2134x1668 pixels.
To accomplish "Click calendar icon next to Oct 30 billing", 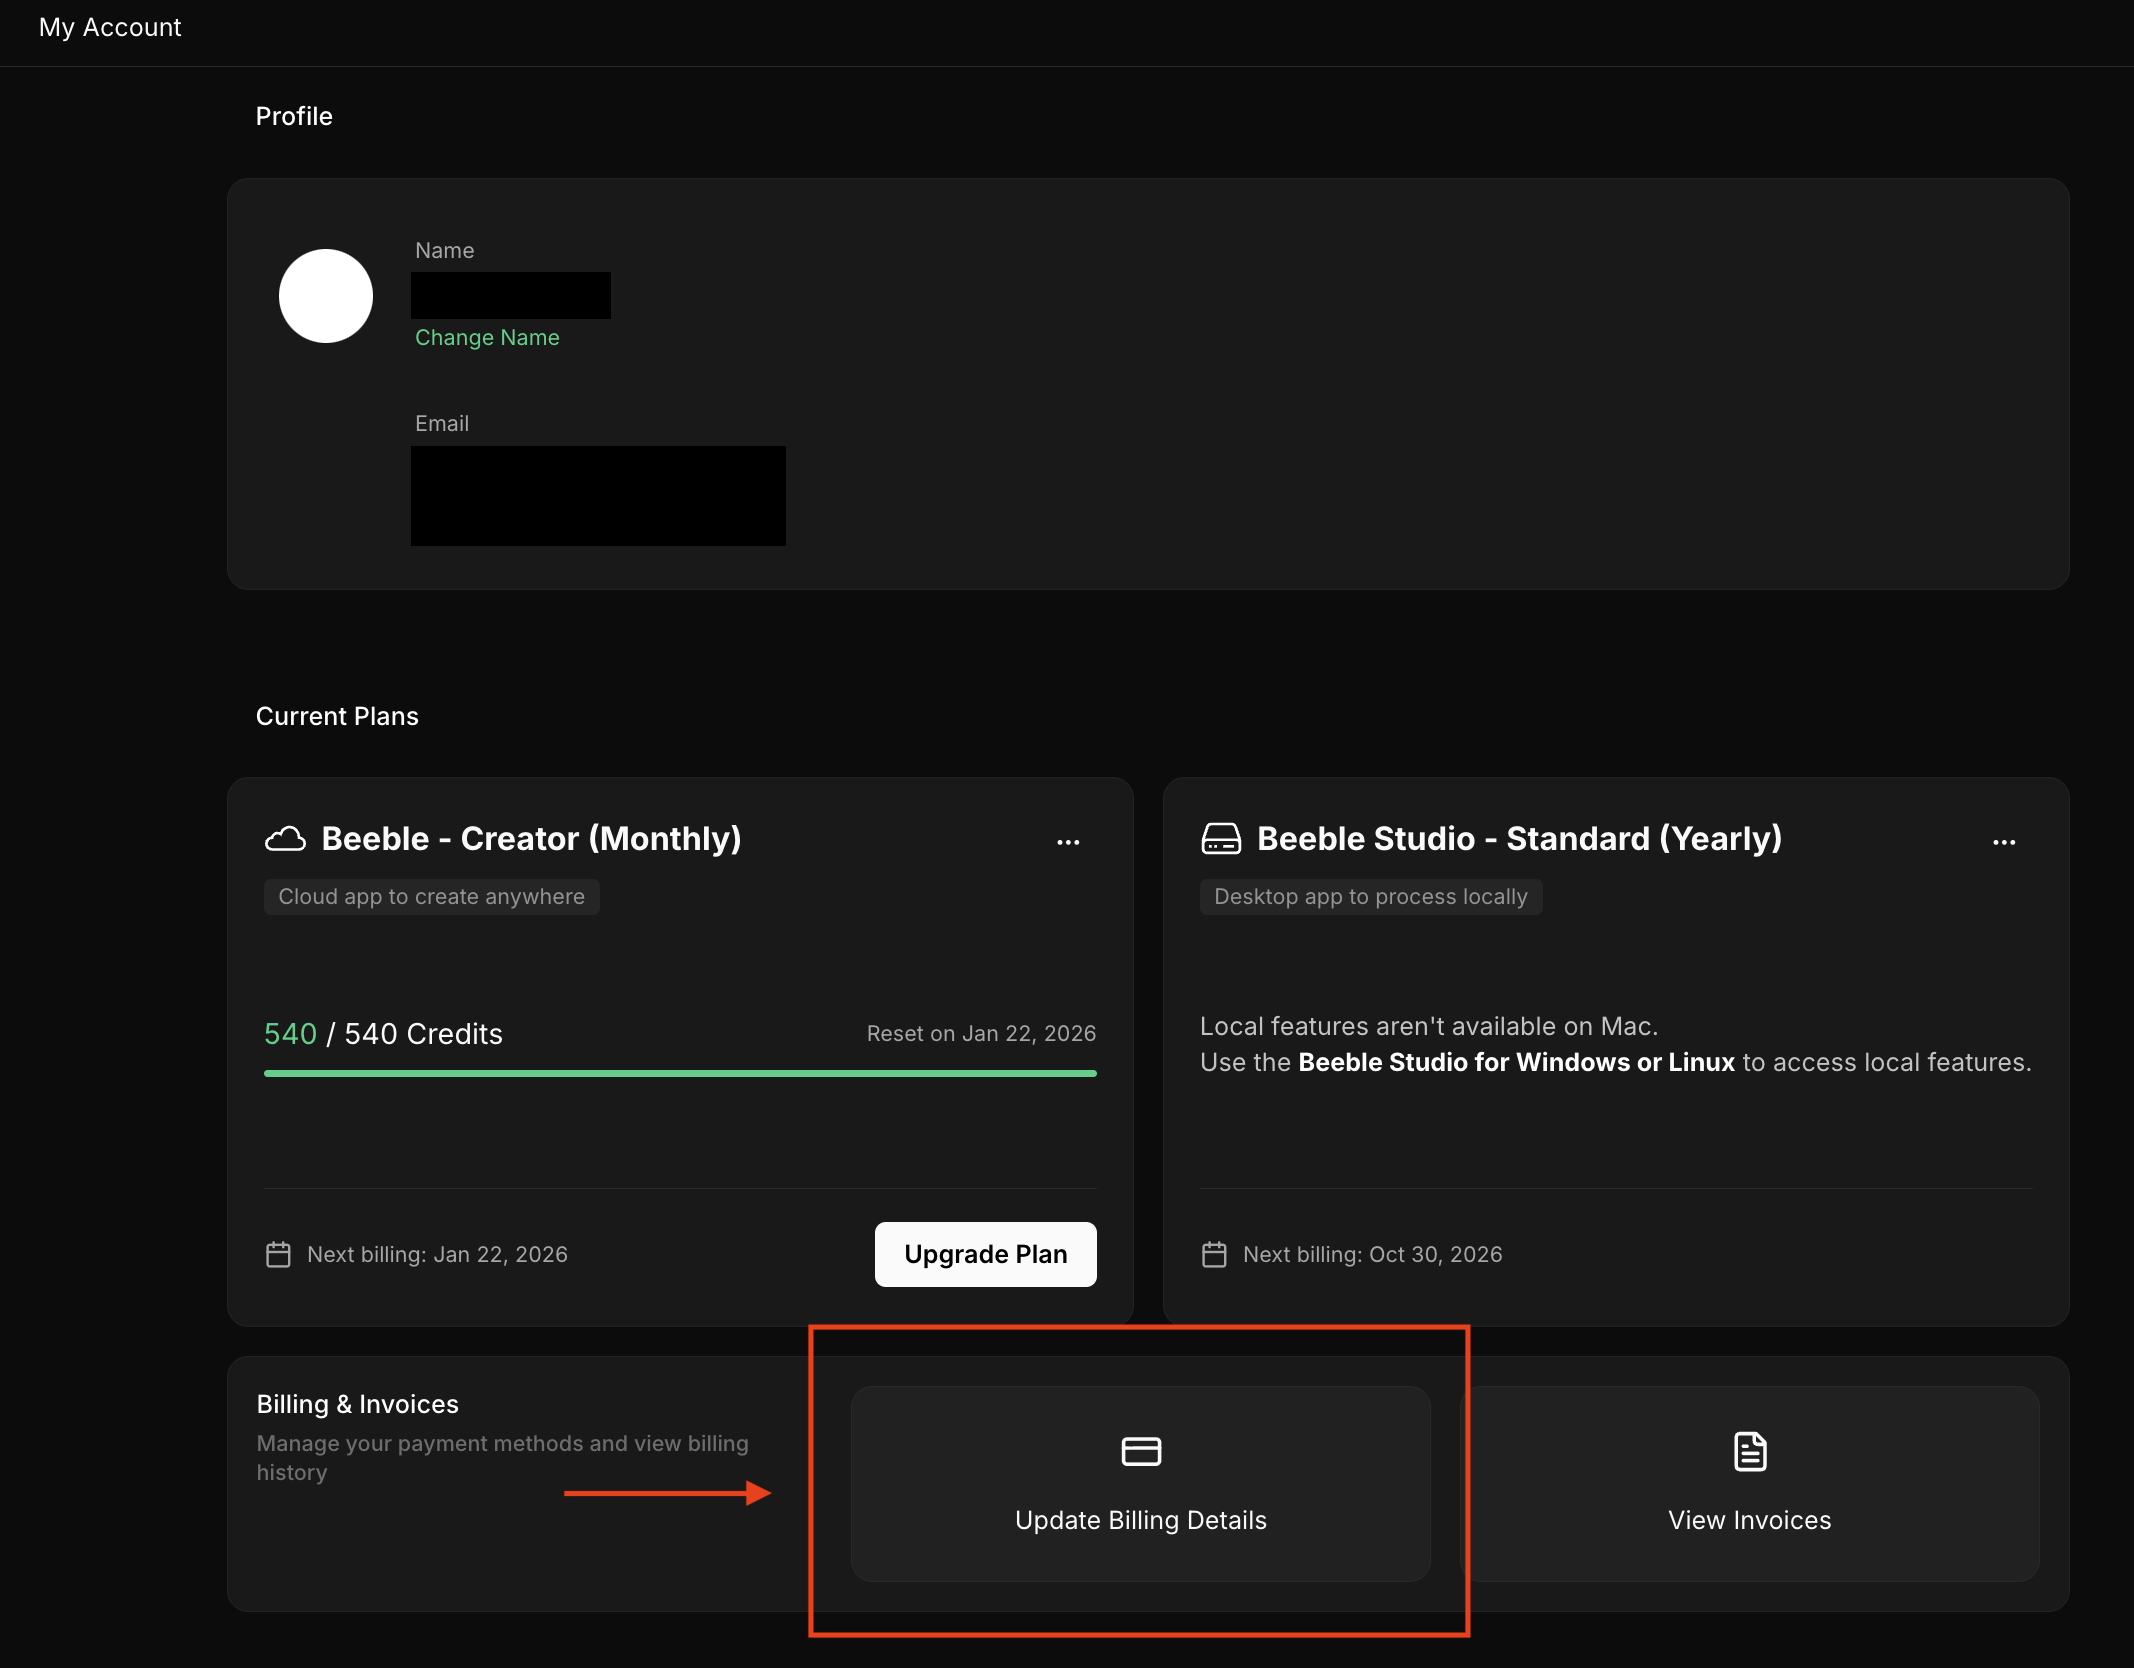I will tap(1214, 1254).
